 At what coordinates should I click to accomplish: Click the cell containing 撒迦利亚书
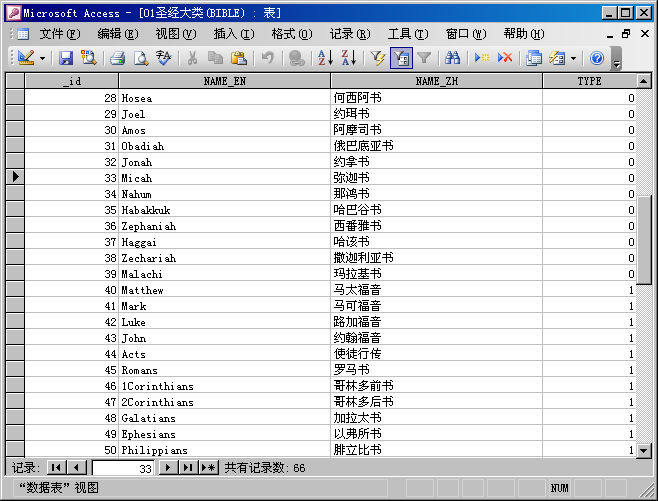click(x=436, y=258)
